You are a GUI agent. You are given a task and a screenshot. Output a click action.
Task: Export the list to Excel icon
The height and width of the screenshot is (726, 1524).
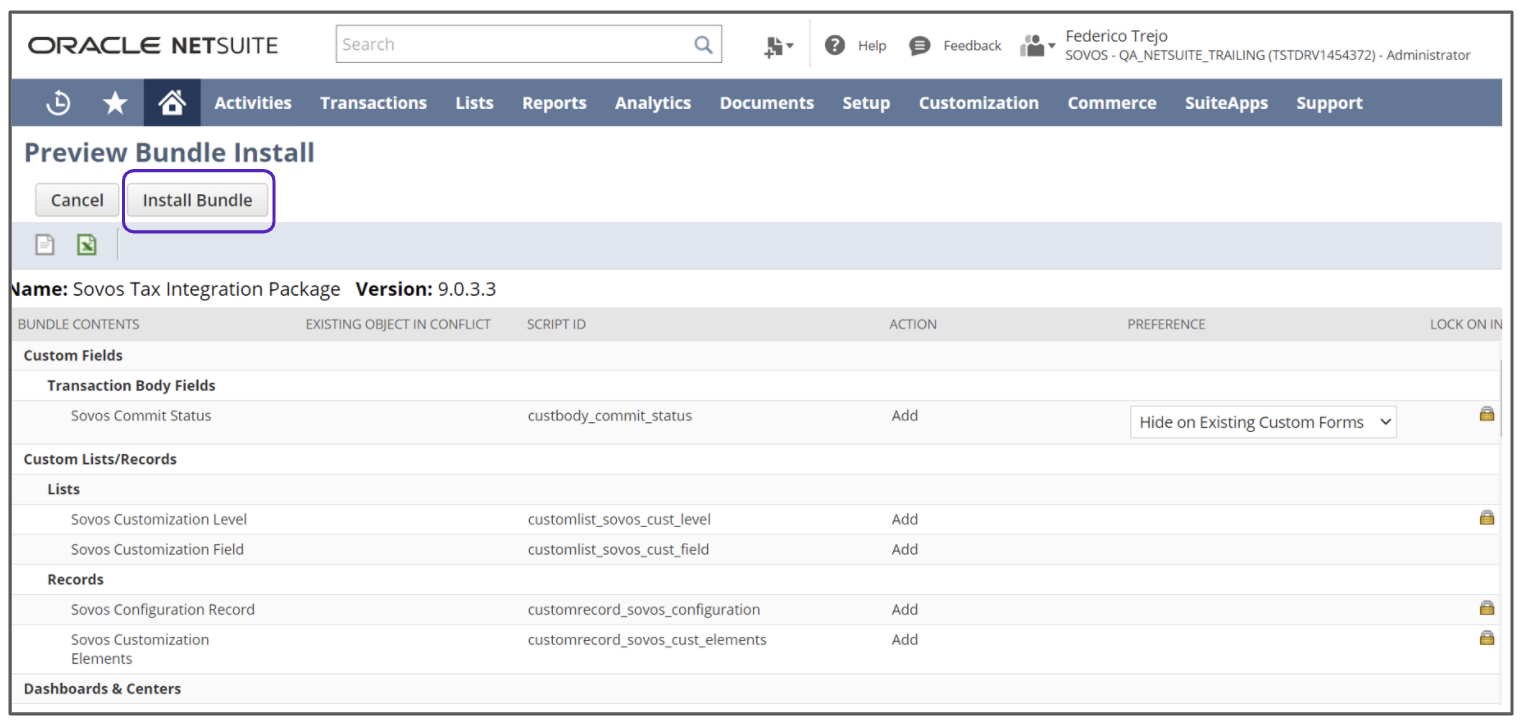(87, 245)
